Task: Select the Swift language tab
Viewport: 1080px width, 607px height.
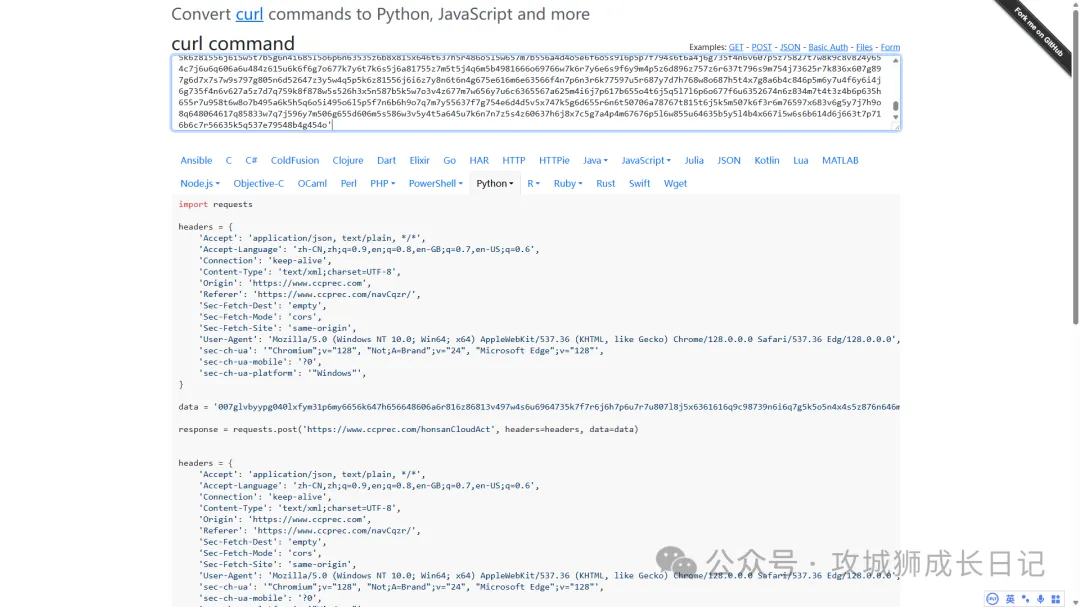Action: (639, 183)
